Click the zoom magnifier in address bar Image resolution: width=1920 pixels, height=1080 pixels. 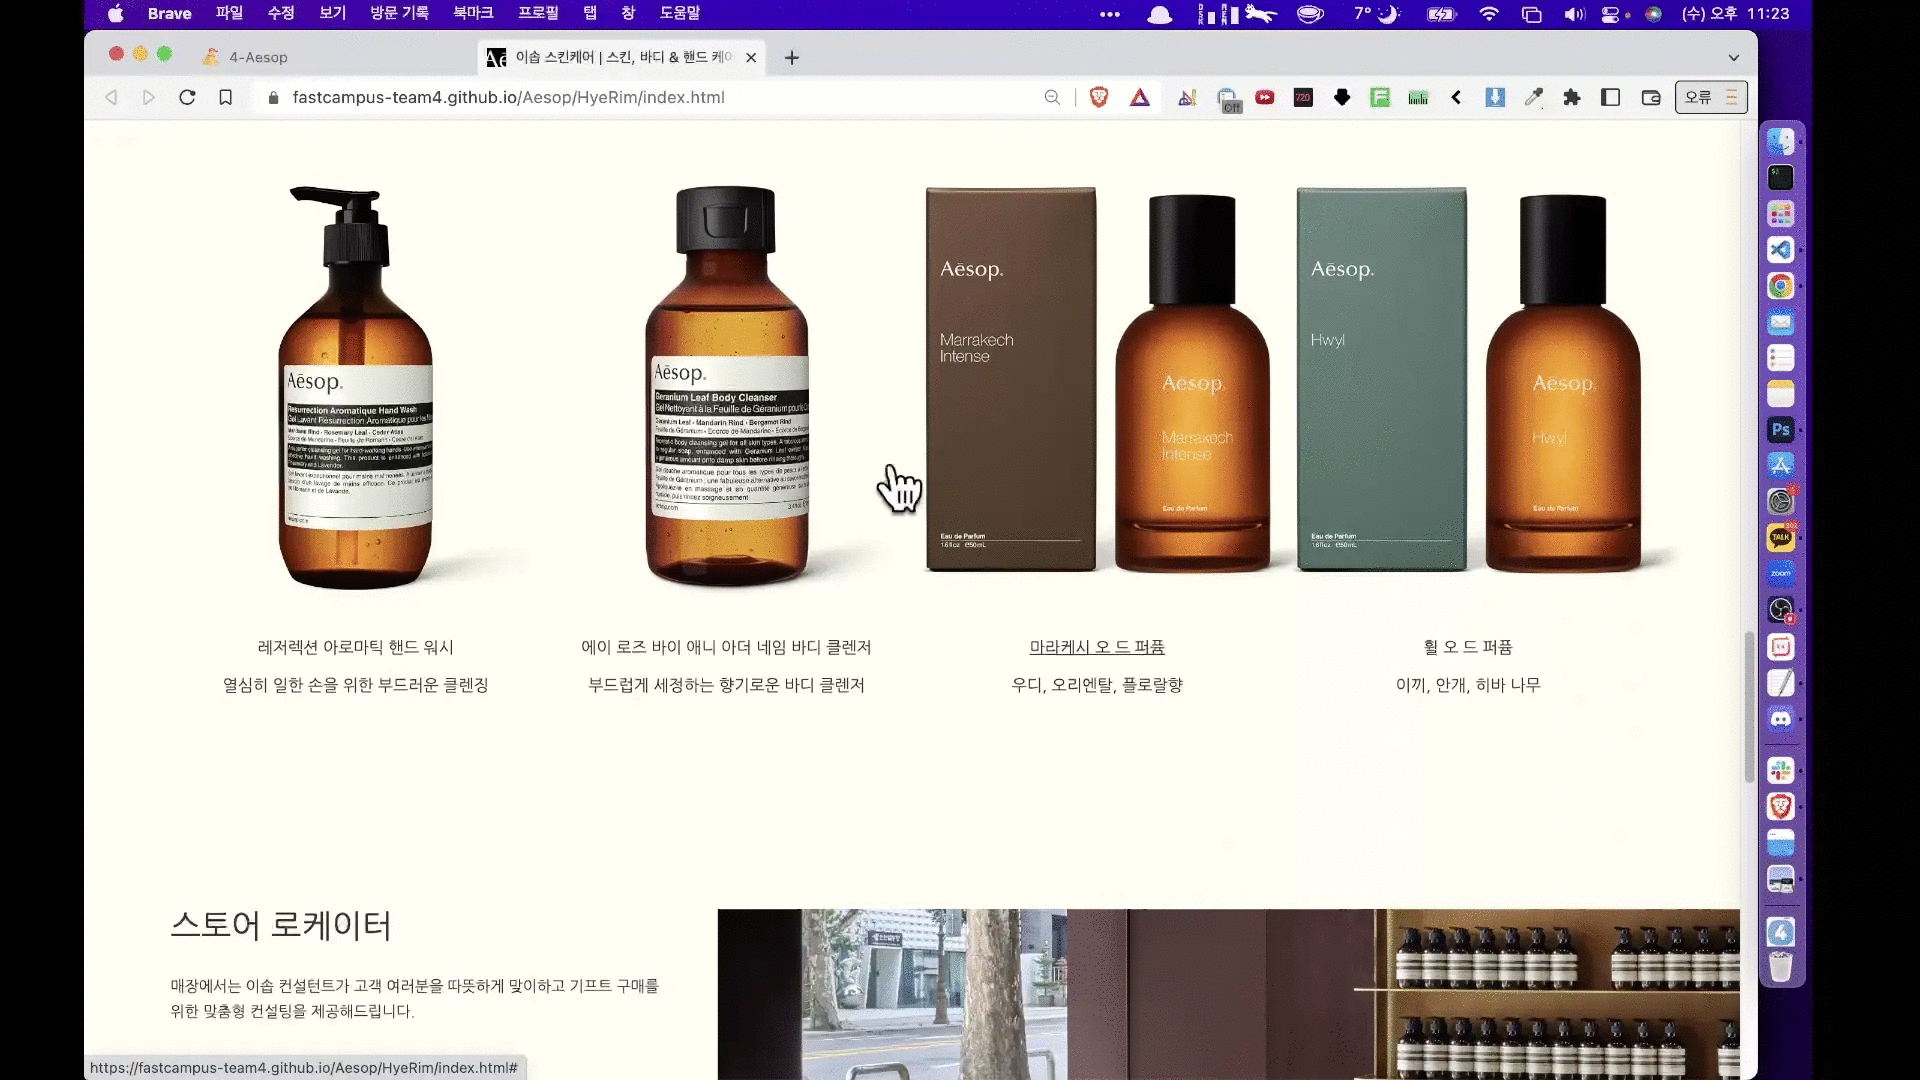pos(1052,97)
